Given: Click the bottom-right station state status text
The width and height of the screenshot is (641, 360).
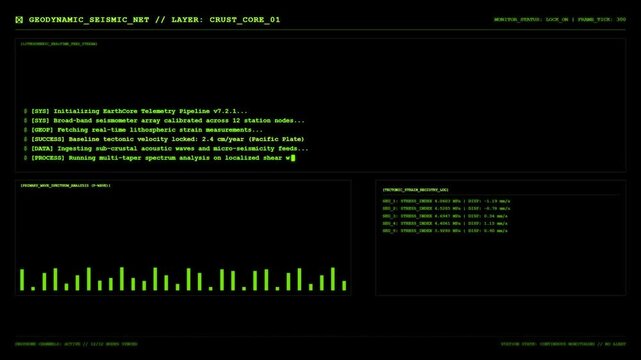Looking at the screenshot, I should pyautogui.click(x=563, y=344).
